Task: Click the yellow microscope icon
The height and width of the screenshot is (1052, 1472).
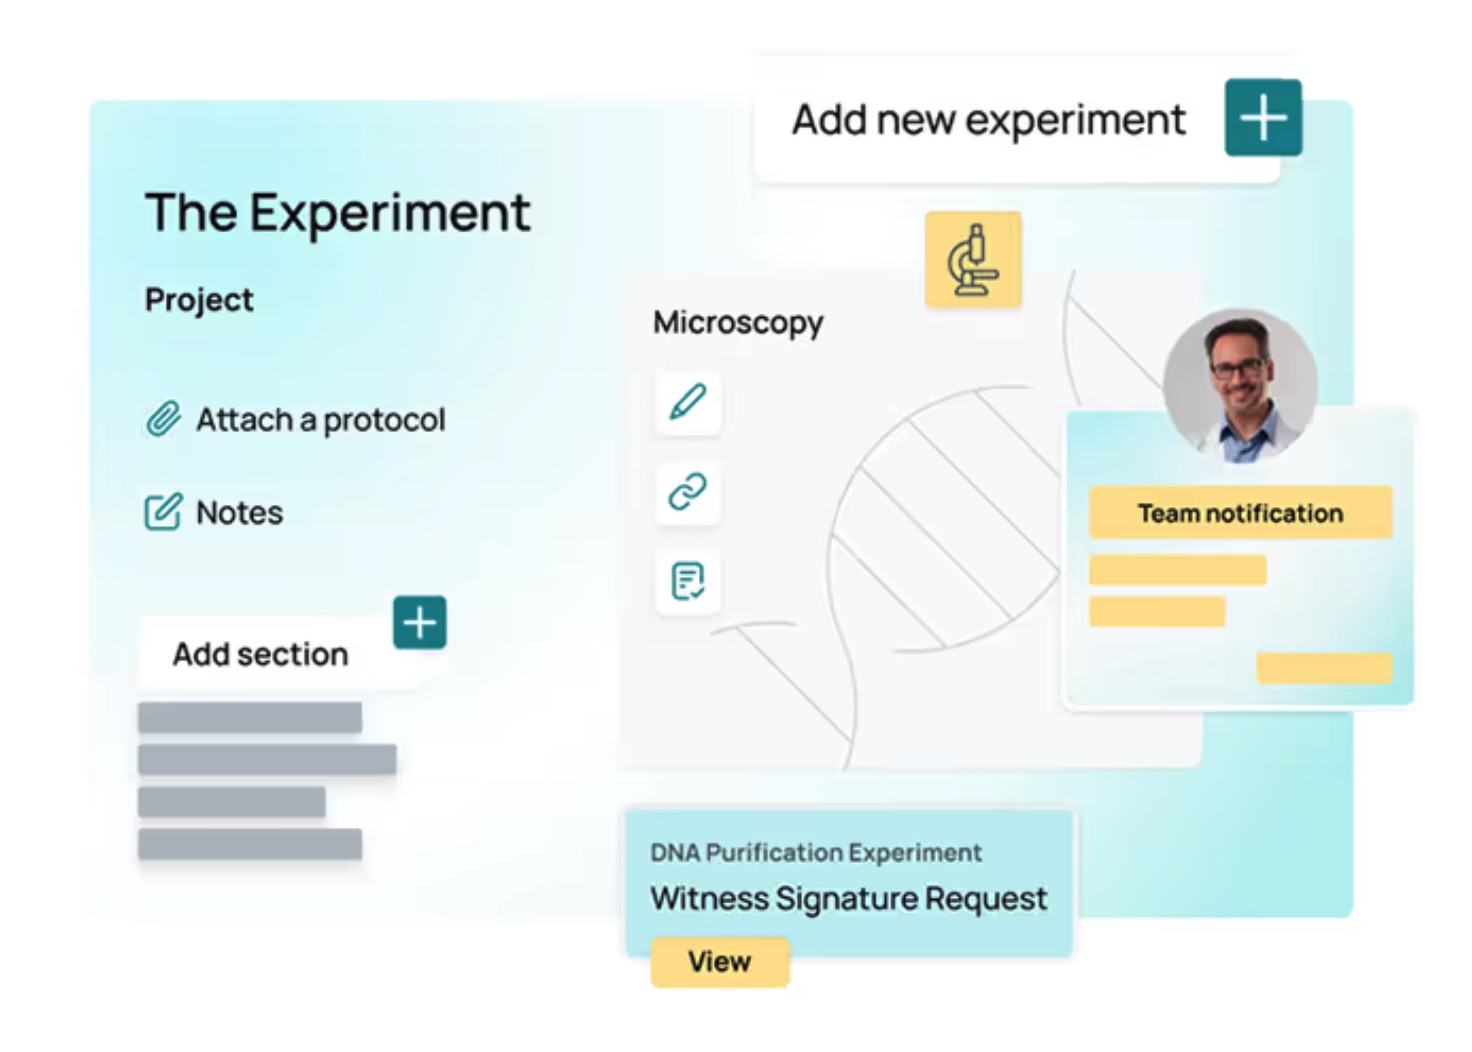Action: (972, 259)
